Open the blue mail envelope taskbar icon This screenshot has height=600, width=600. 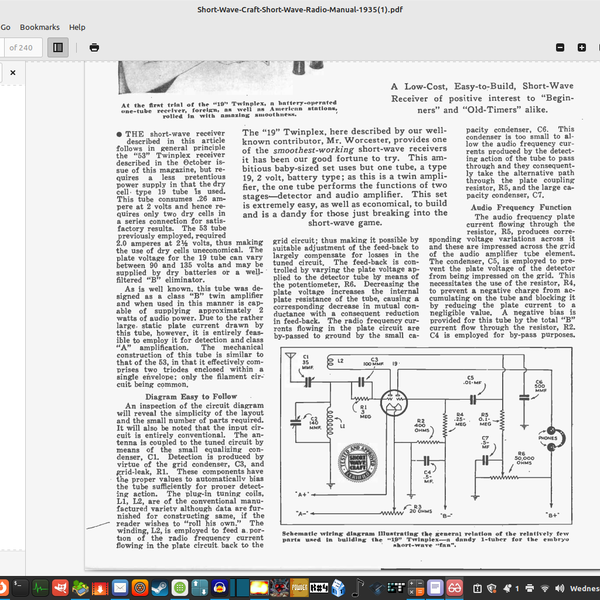pos(120,587)
